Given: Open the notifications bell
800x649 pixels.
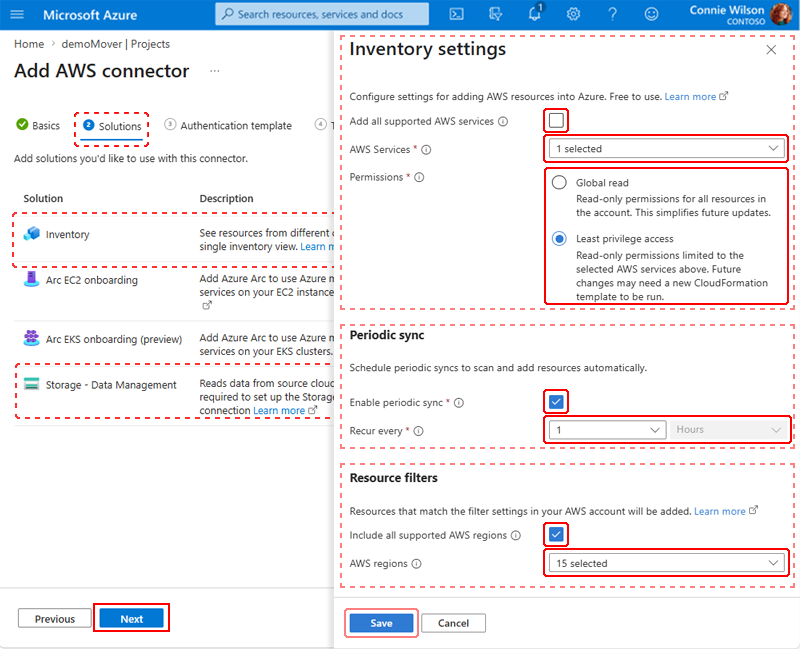Looking at the screenshot, I should 534,14.
